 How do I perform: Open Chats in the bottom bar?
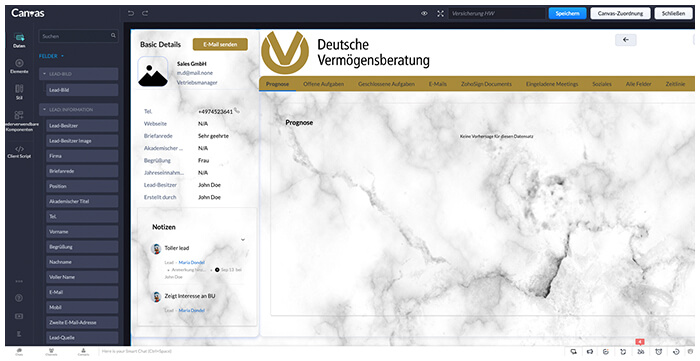(19, 352)
